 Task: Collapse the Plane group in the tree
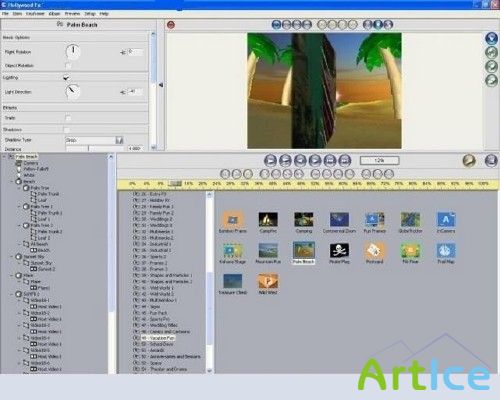point(12,276)
